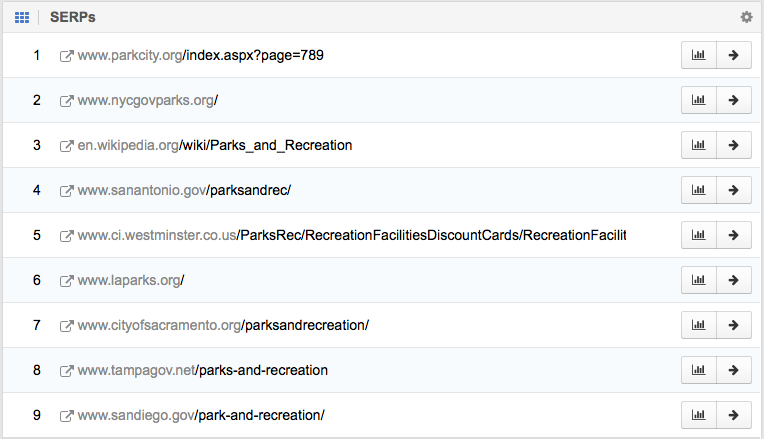Visit the www.nycgovparks.org link
Image resolution: width=764 pixels, height=439 pixels.
tap(147, 100)
